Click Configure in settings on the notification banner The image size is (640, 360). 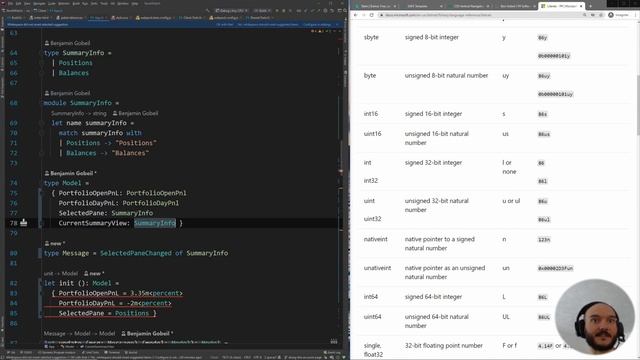pyautogui.click(x=317, y=24)
